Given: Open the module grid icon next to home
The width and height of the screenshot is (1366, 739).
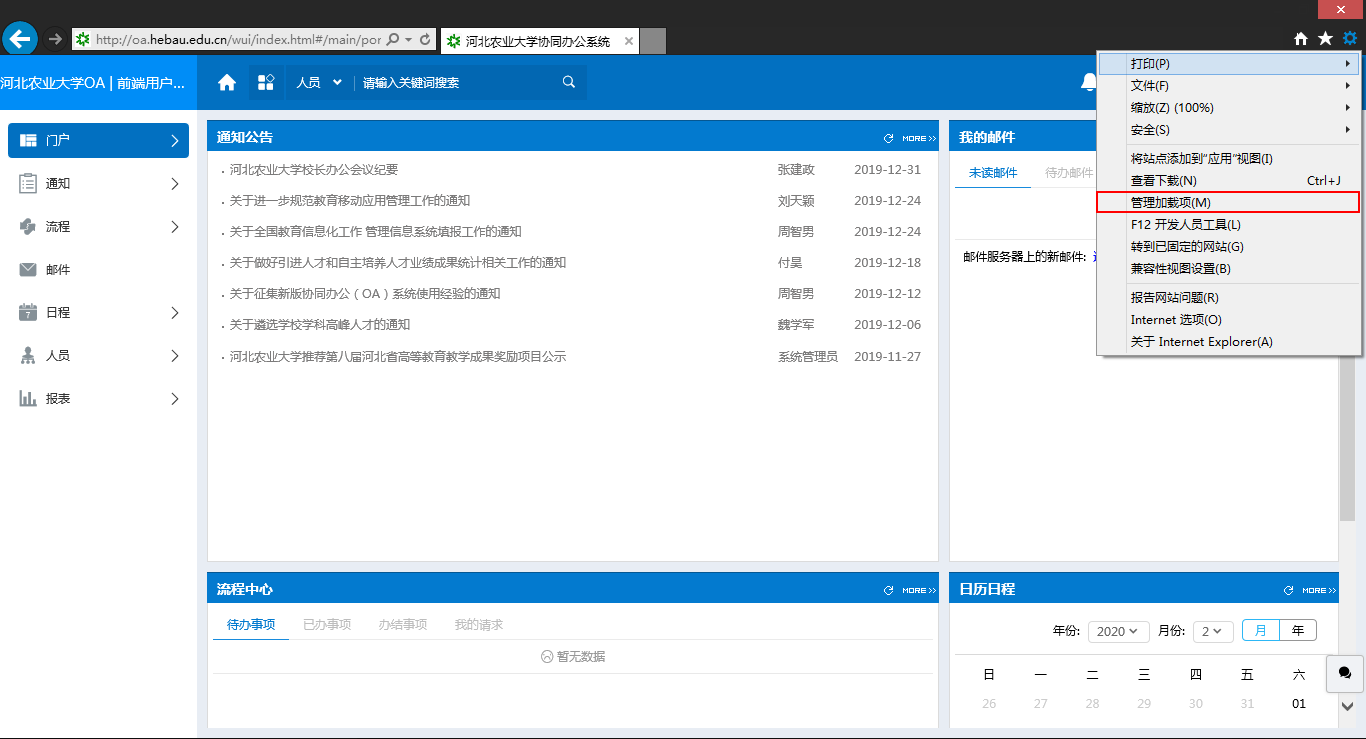Looking at the screenshot, I should (x=266, y=82).
